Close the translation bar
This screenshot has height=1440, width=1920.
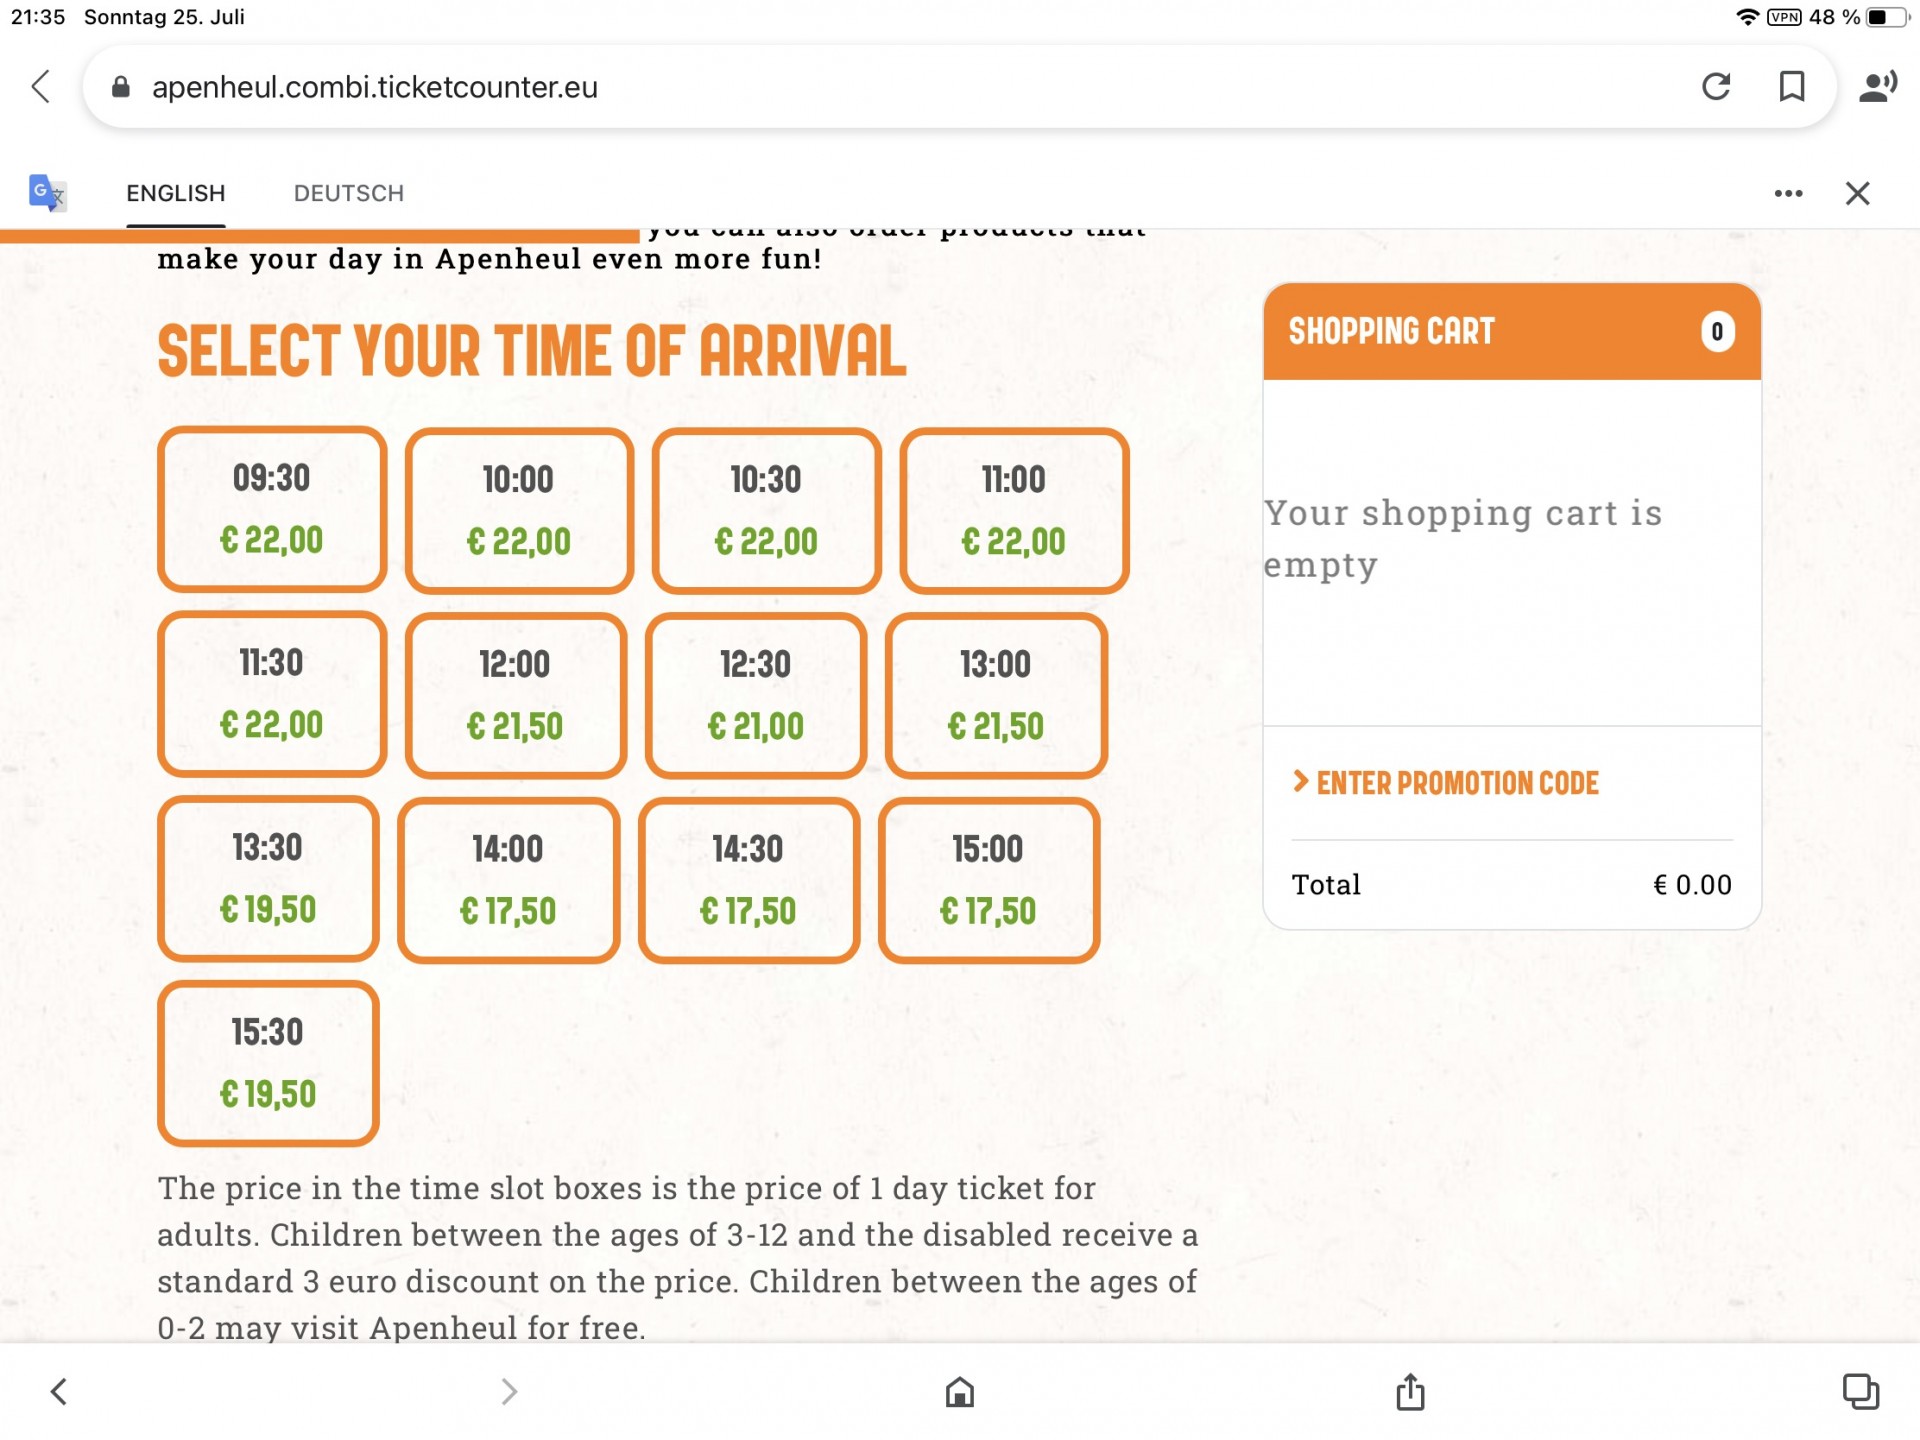[x=1857, y=193]
